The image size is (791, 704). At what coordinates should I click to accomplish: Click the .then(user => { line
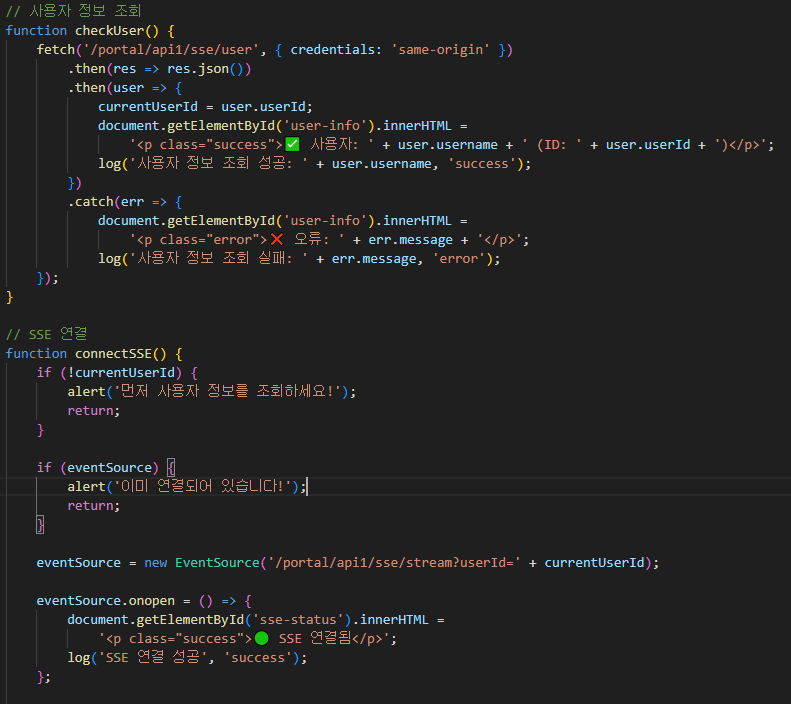coord(125,88)
